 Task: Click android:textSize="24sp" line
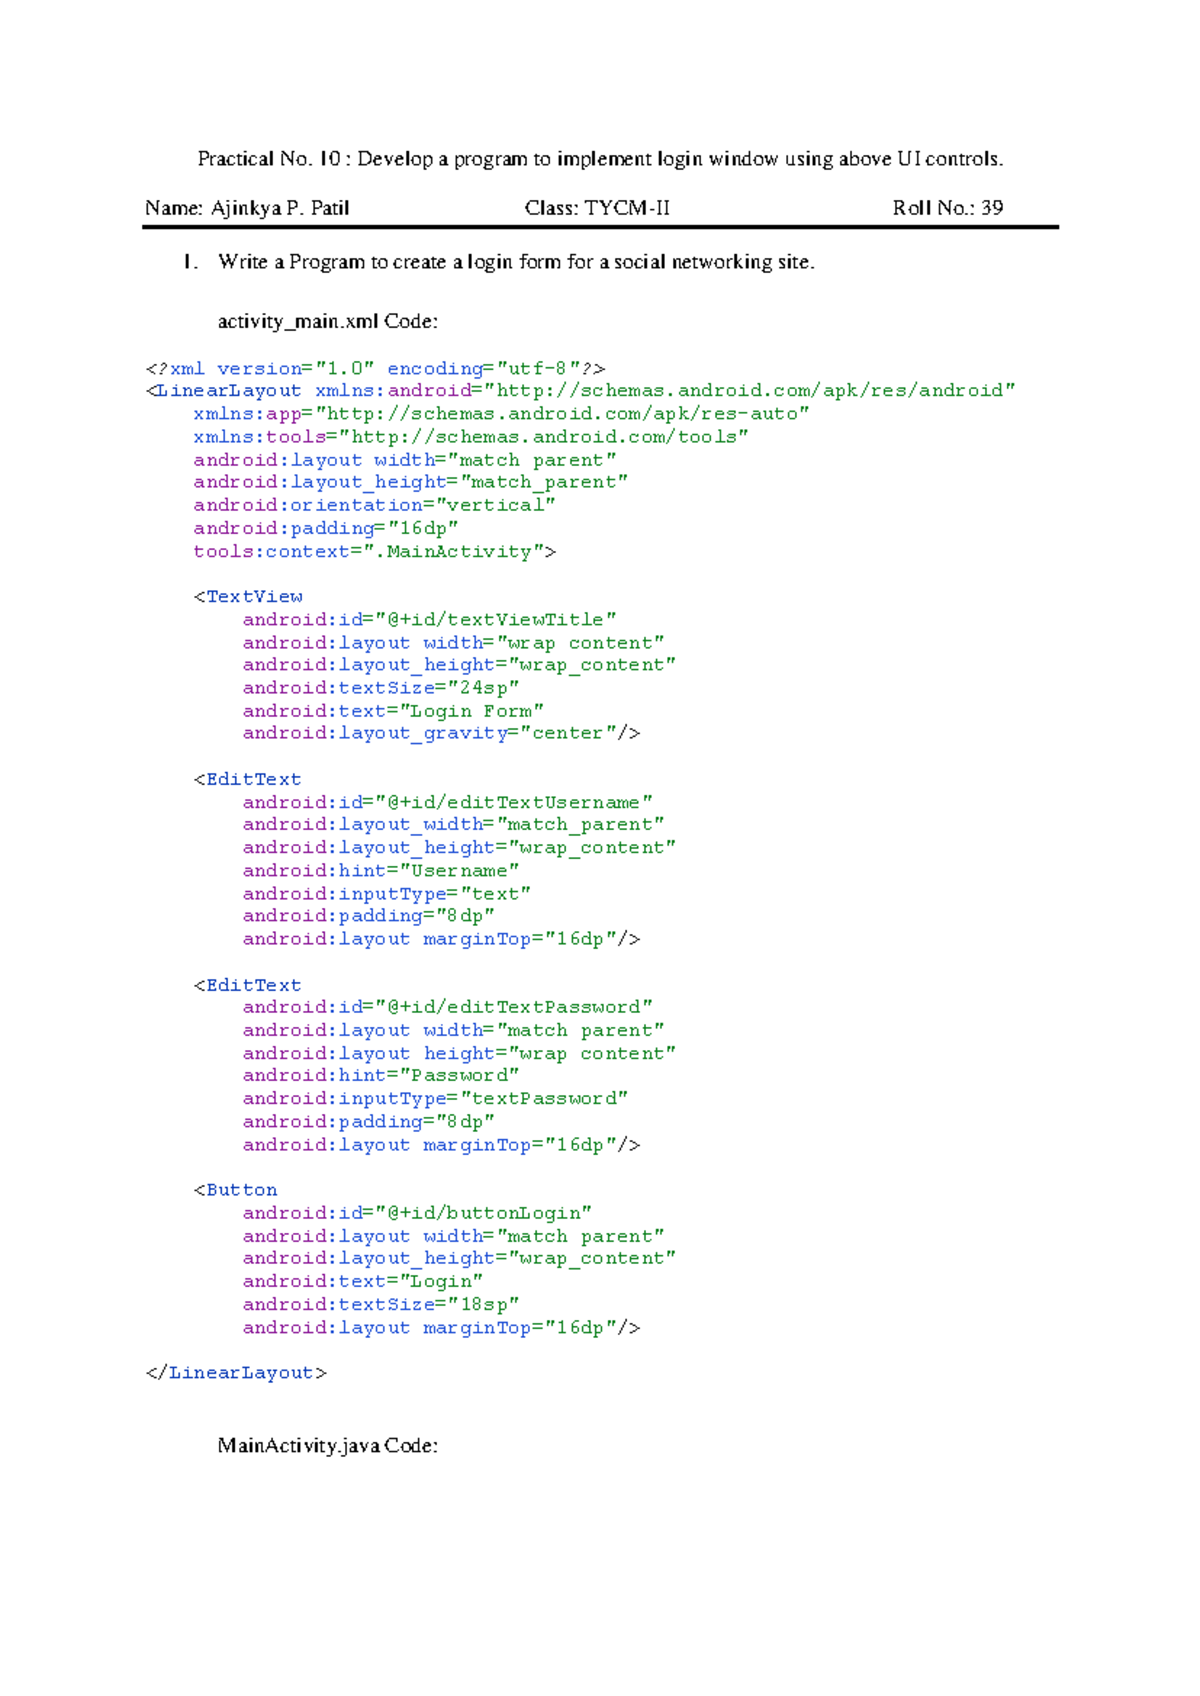coord(381,688)
